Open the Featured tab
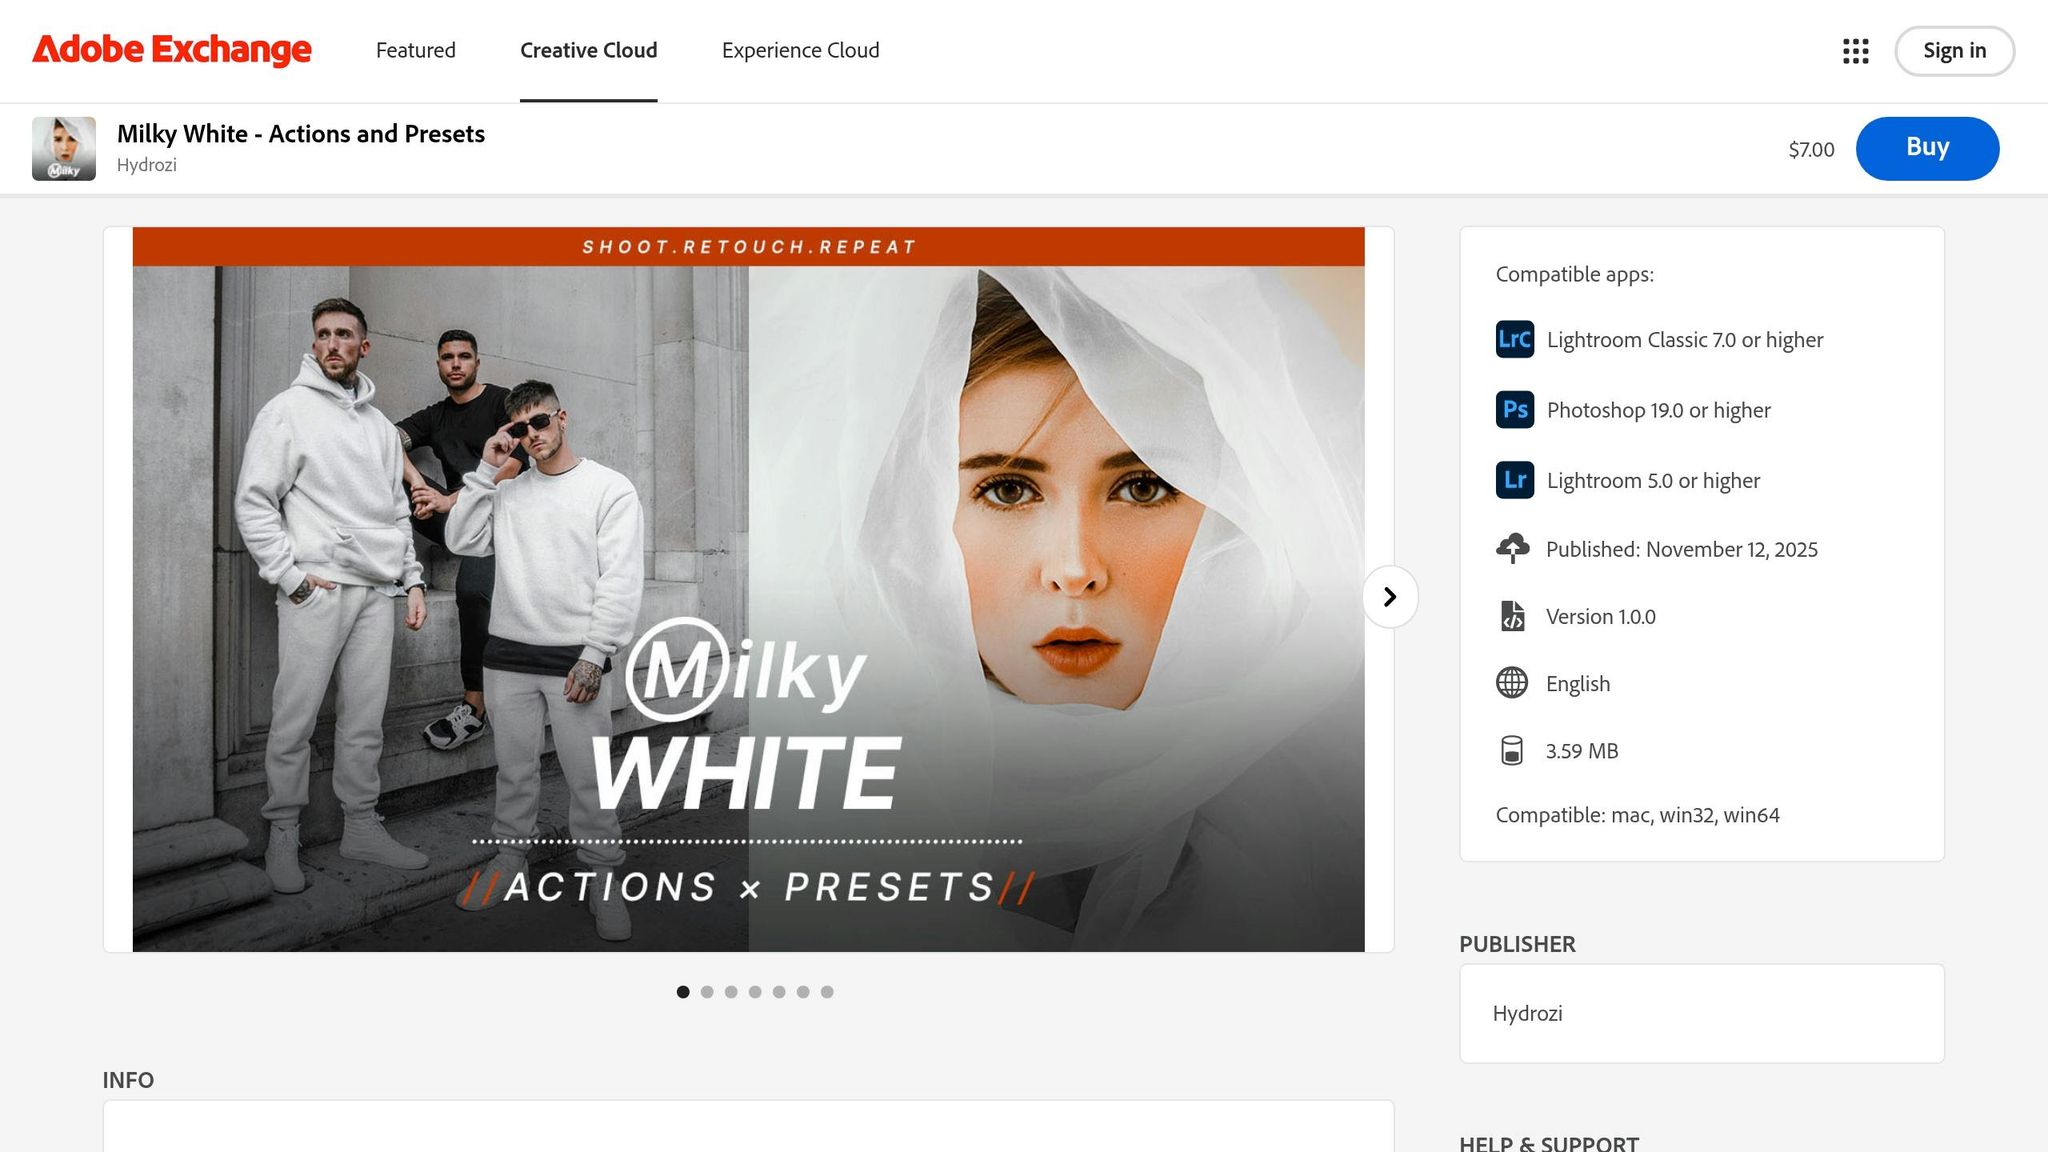 pyautogui.click(x=416, y=50)
